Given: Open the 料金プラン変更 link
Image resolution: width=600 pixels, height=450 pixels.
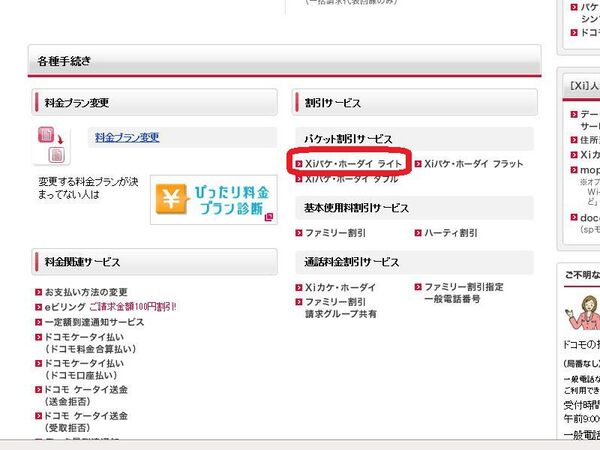Looking at the screenshot, I should click(127, 137).
